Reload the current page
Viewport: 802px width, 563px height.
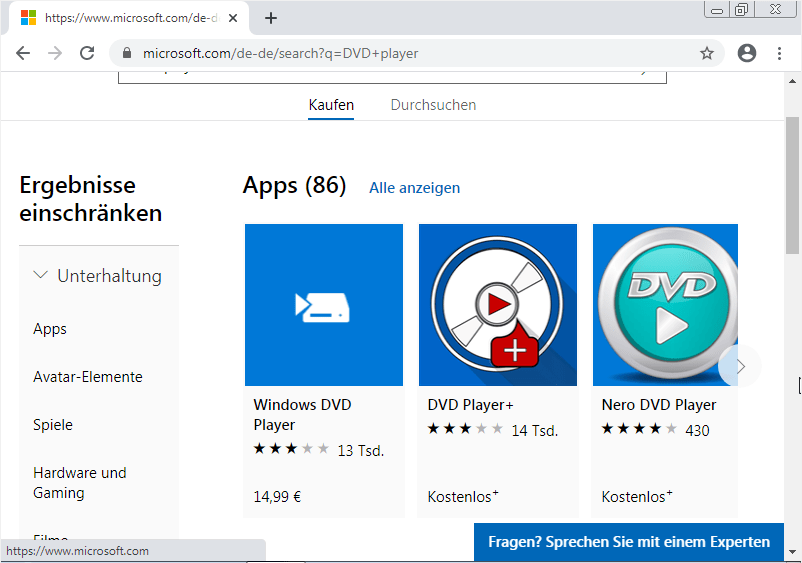(87, 53)
